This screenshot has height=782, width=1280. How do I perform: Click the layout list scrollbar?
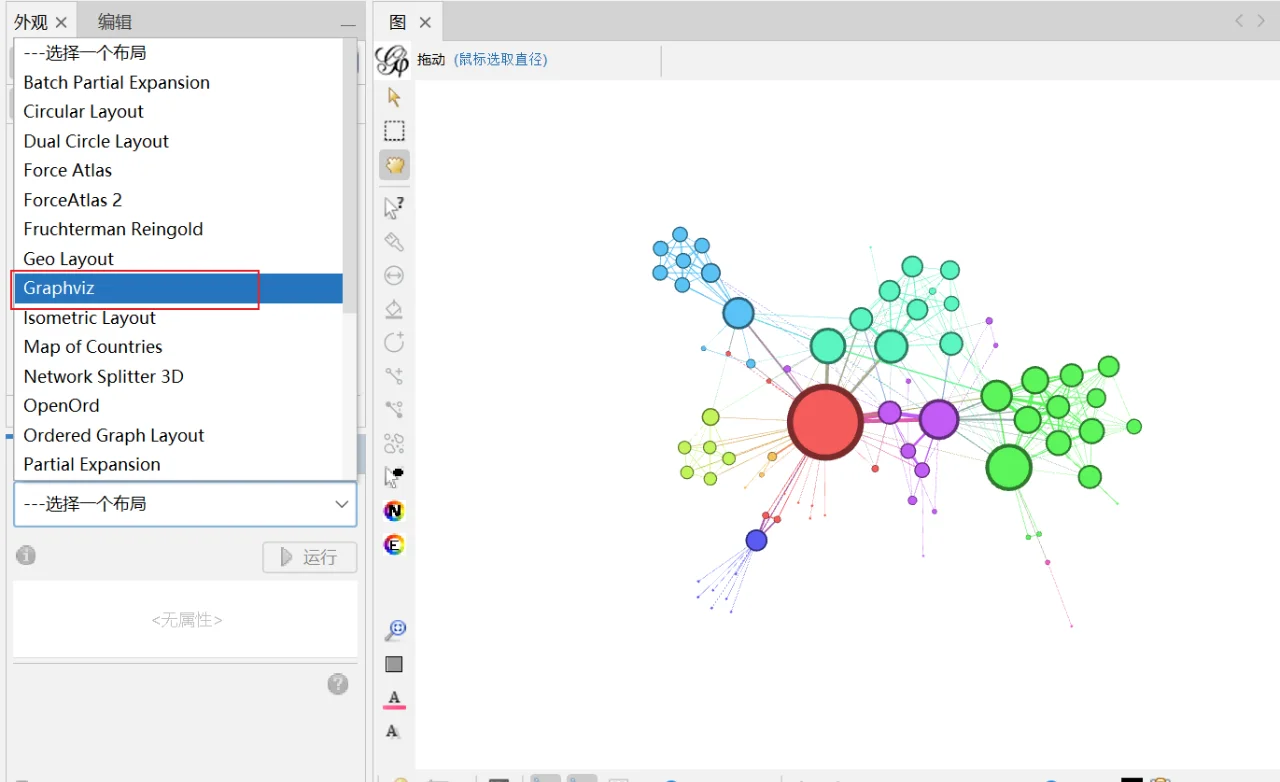pos(350,176)
